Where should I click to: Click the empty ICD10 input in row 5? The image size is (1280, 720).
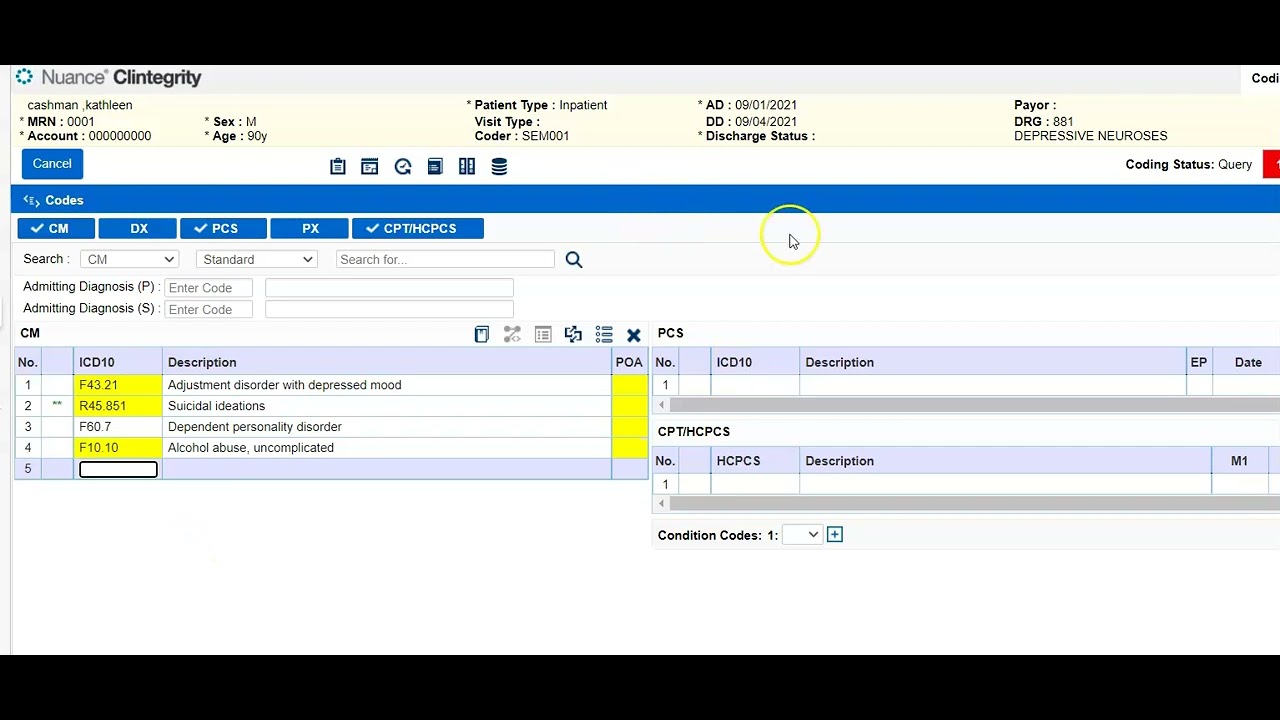118,469
